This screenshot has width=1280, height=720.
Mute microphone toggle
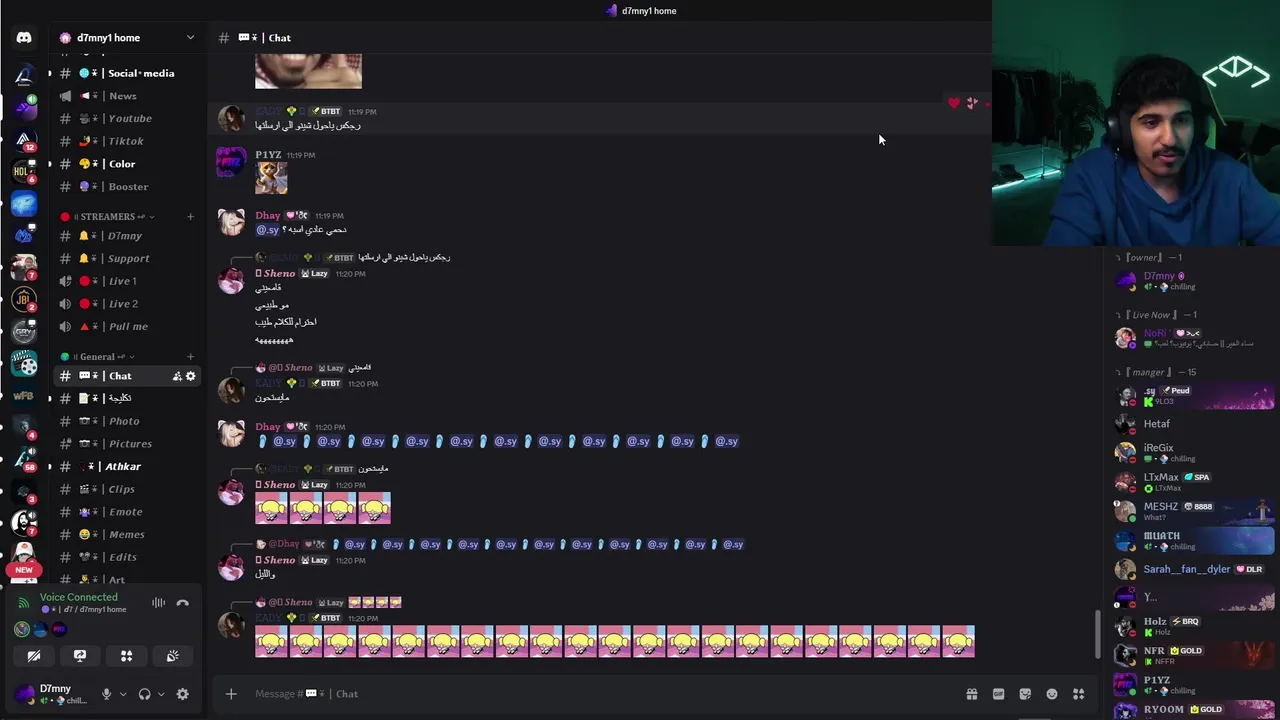[106, 694]
